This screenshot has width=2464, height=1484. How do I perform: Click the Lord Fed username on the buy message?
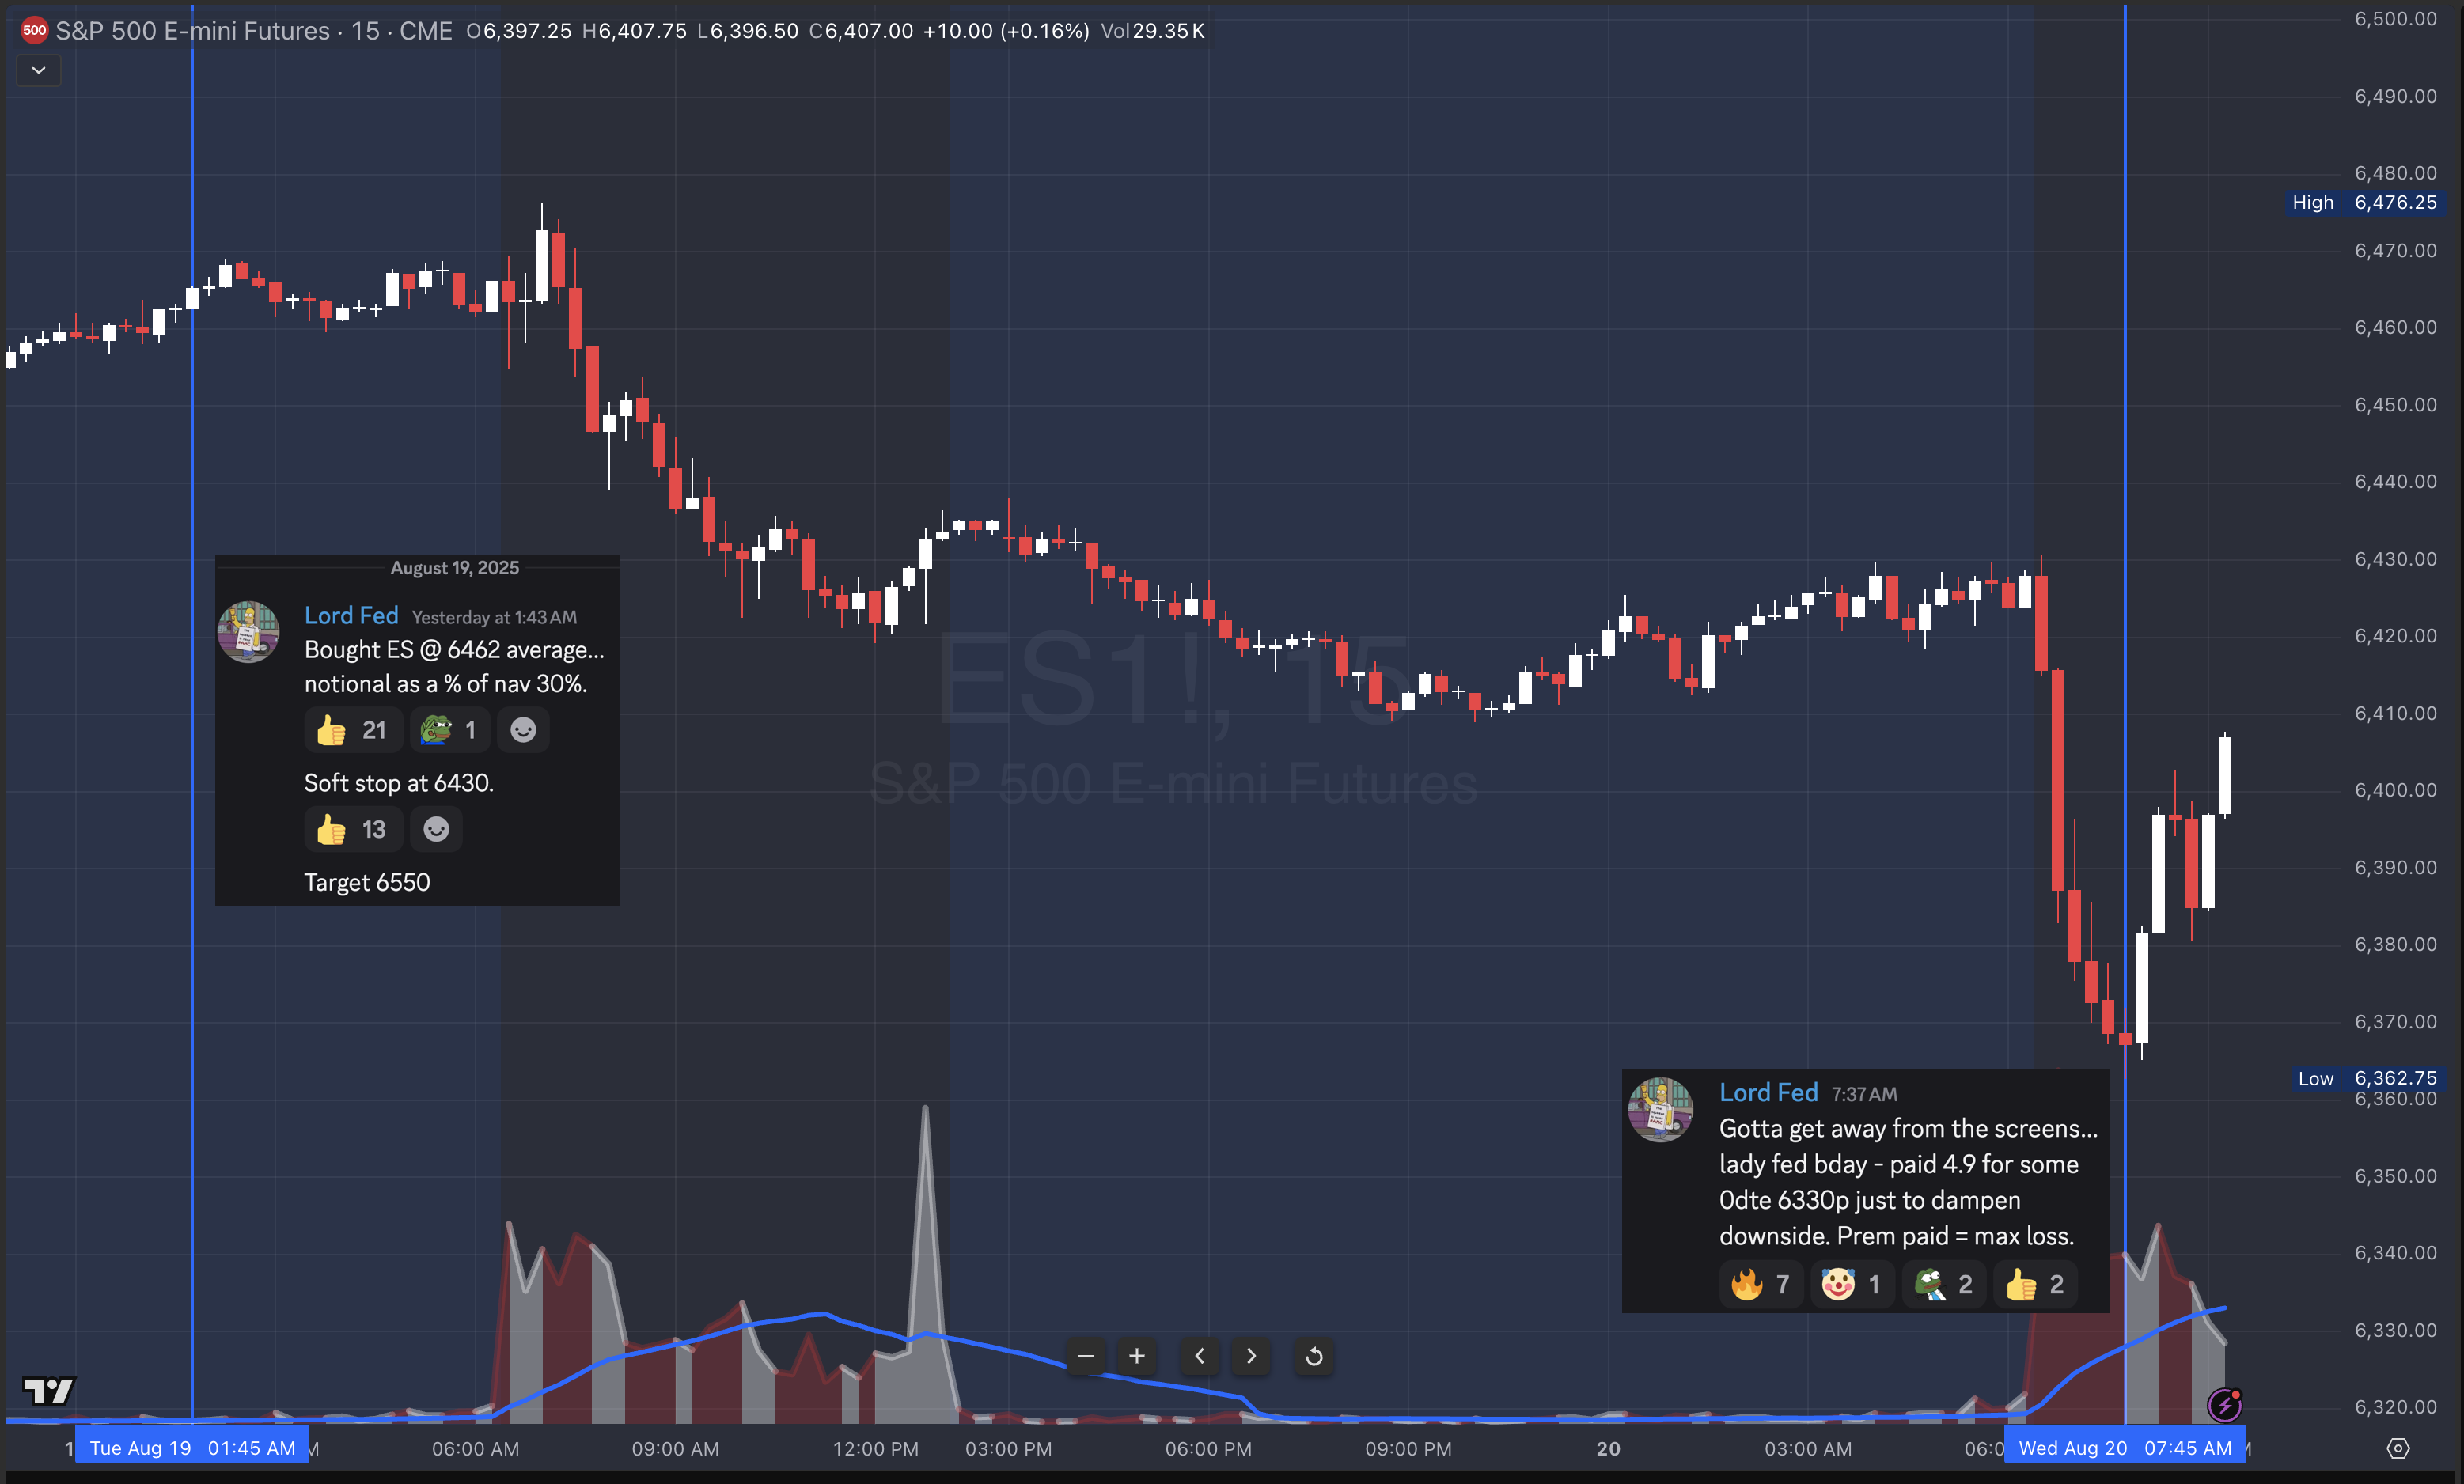pos(351,615)
